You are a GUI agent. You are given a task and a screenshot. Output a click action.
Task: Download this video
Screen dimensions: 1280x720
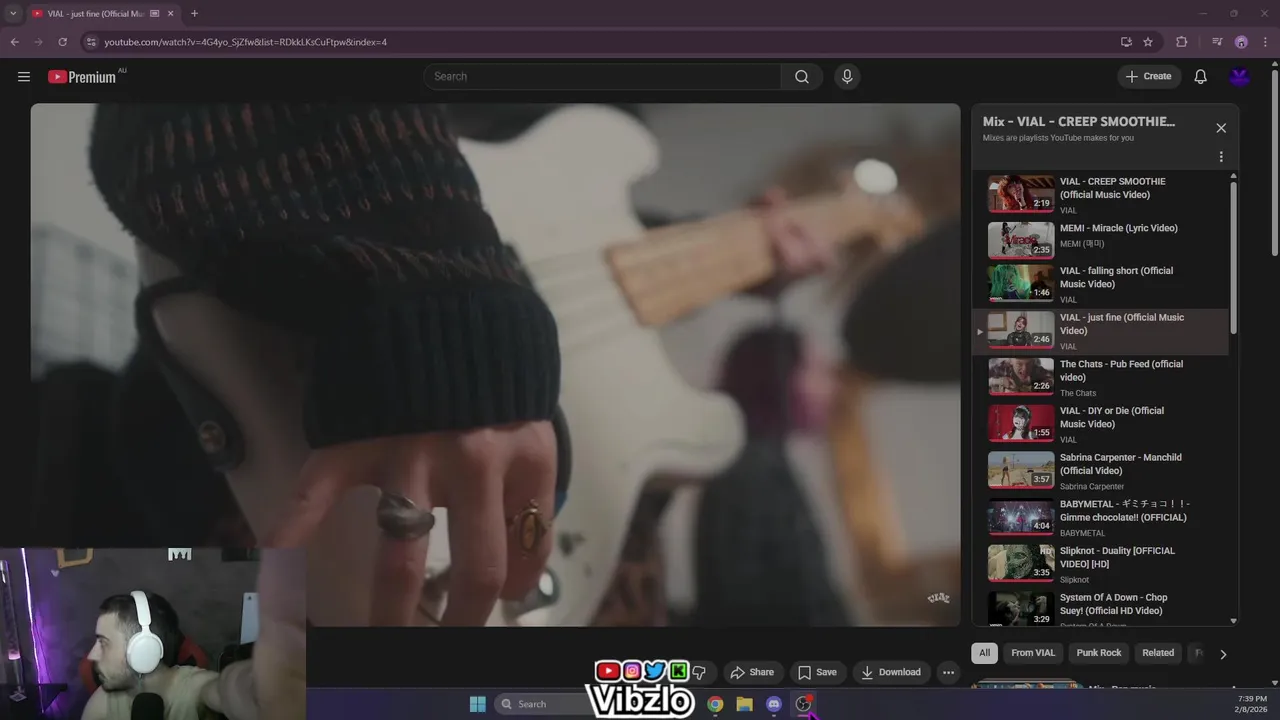890,672
